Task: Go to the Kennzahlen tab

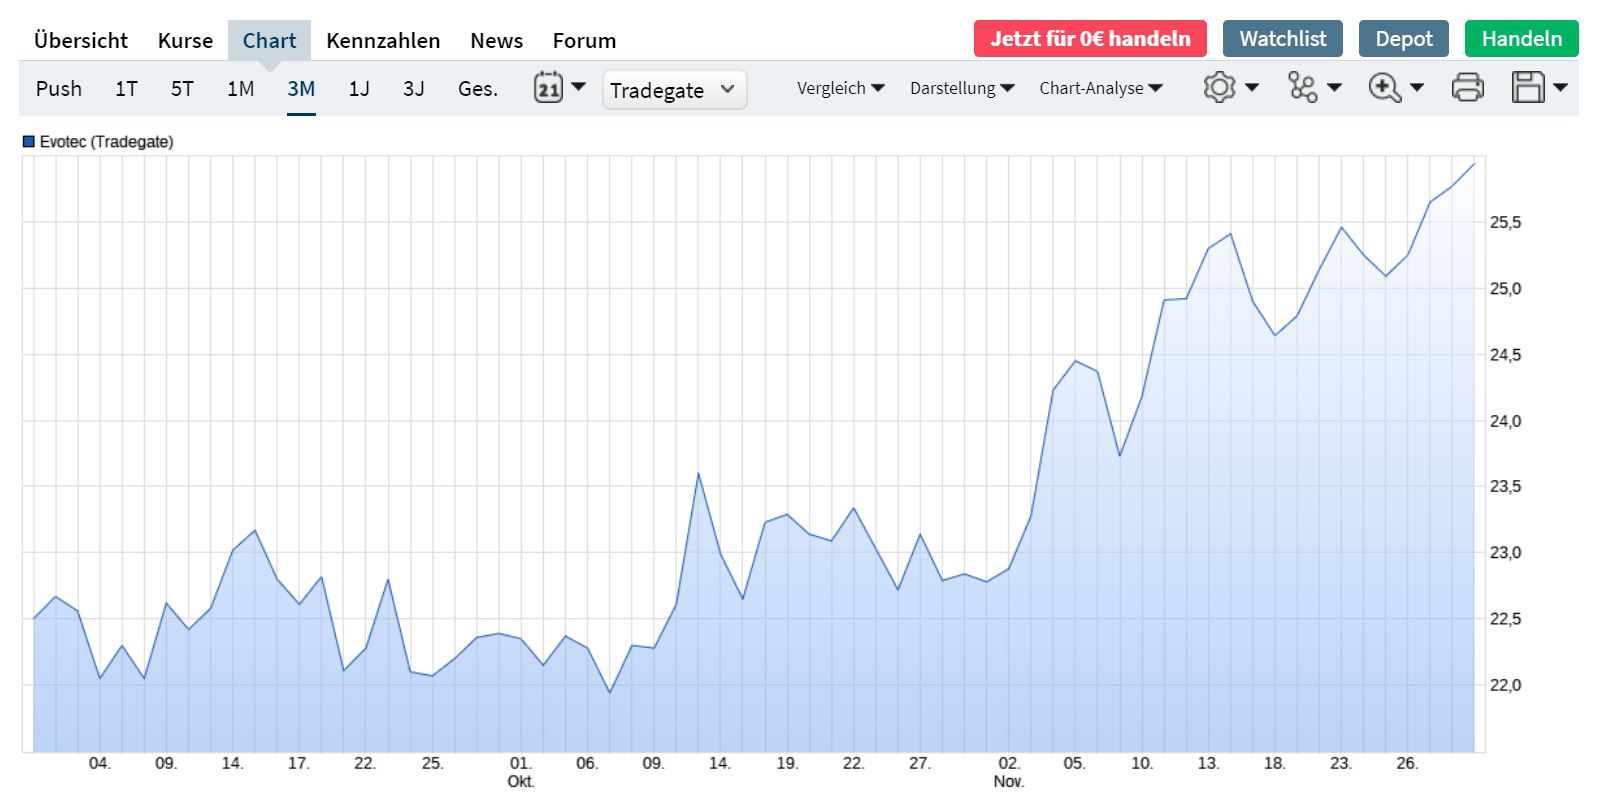Action: tap(383, 41)
